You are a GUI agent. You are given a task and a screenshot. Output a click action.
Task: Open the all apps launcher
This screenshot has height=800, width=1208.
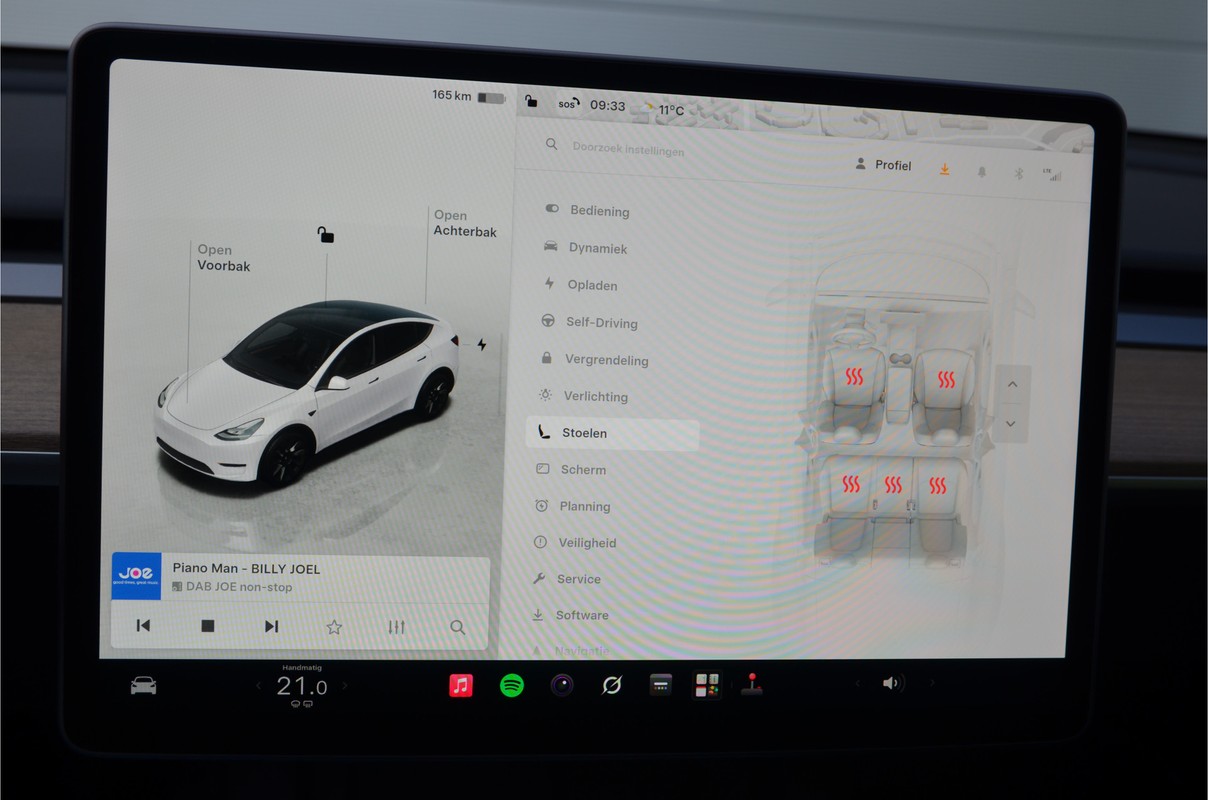707,685
